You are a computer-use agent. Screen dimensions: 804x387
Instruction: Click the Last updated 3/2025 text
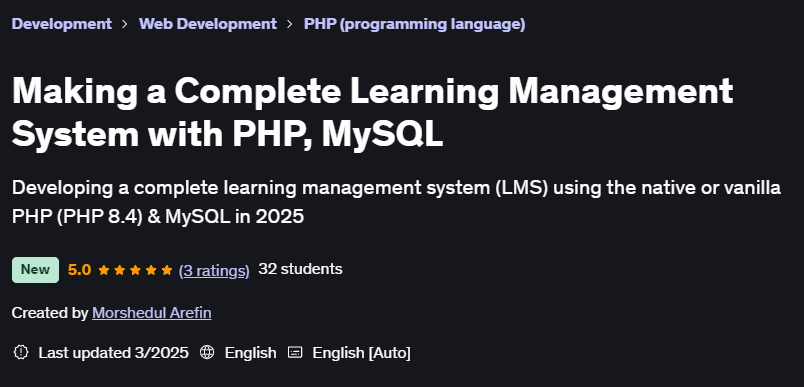[113, 353]
